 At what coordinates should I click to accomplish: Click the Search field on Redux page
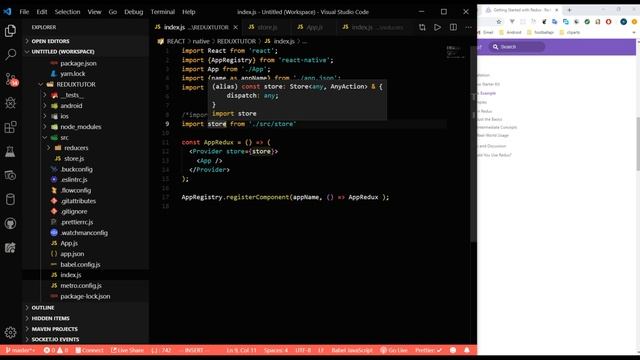[517, 47]
